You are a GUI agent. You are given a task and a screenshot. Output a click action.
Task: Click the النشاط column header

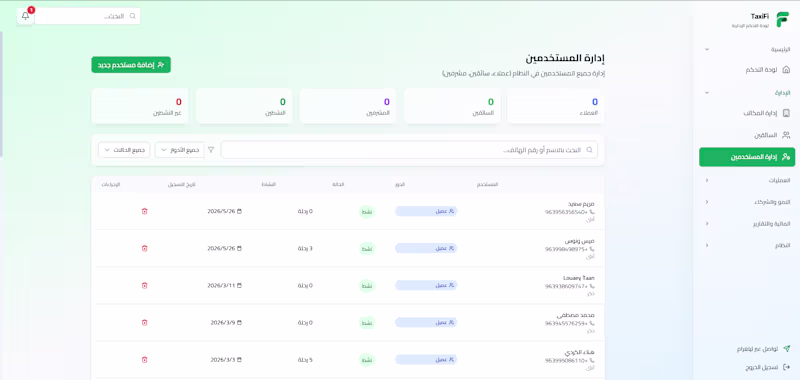click(x=268, y=184)
